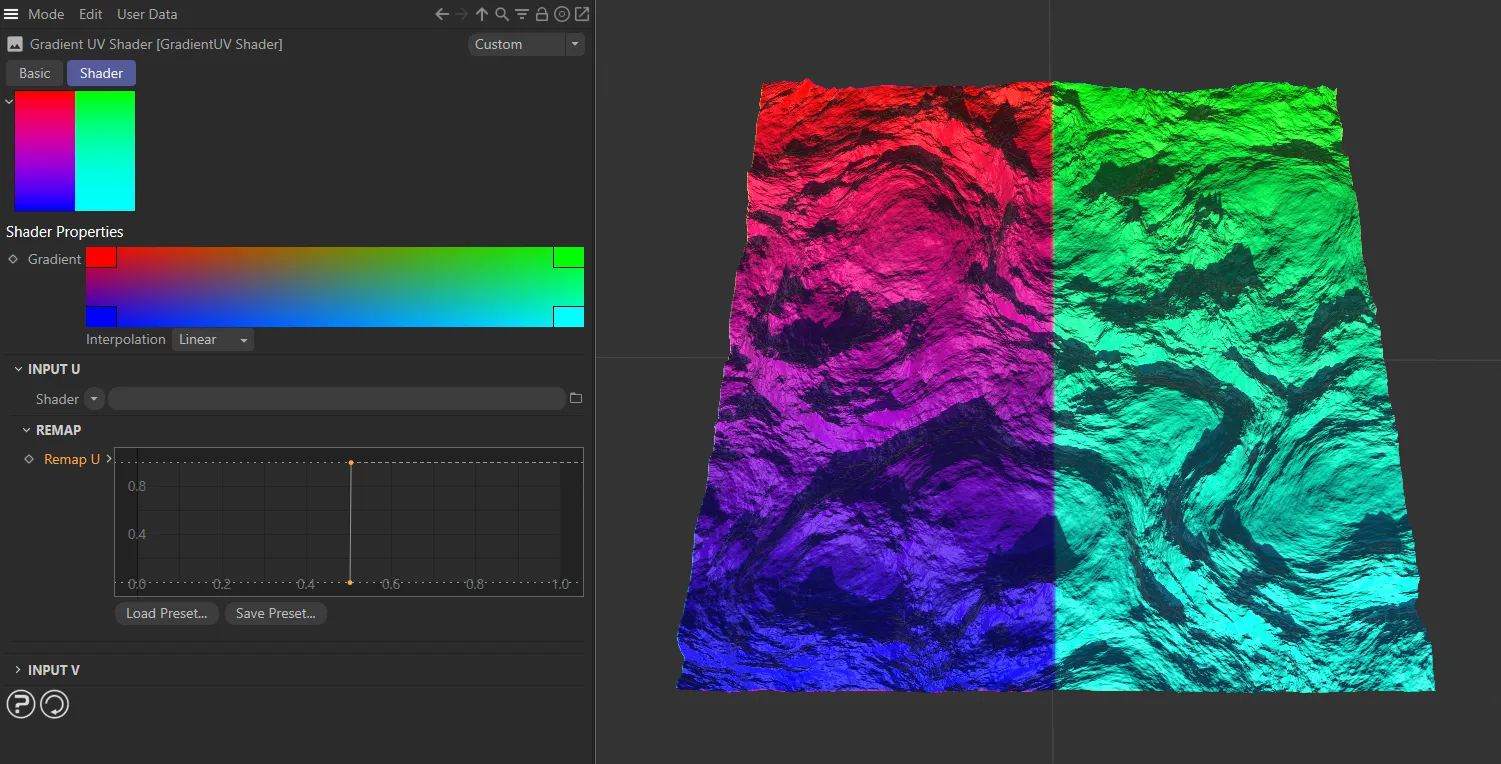Open a new window with the external link icon
Viewport: 1501px width, 764px height.
pyautogui.click(x=581, y=14)
